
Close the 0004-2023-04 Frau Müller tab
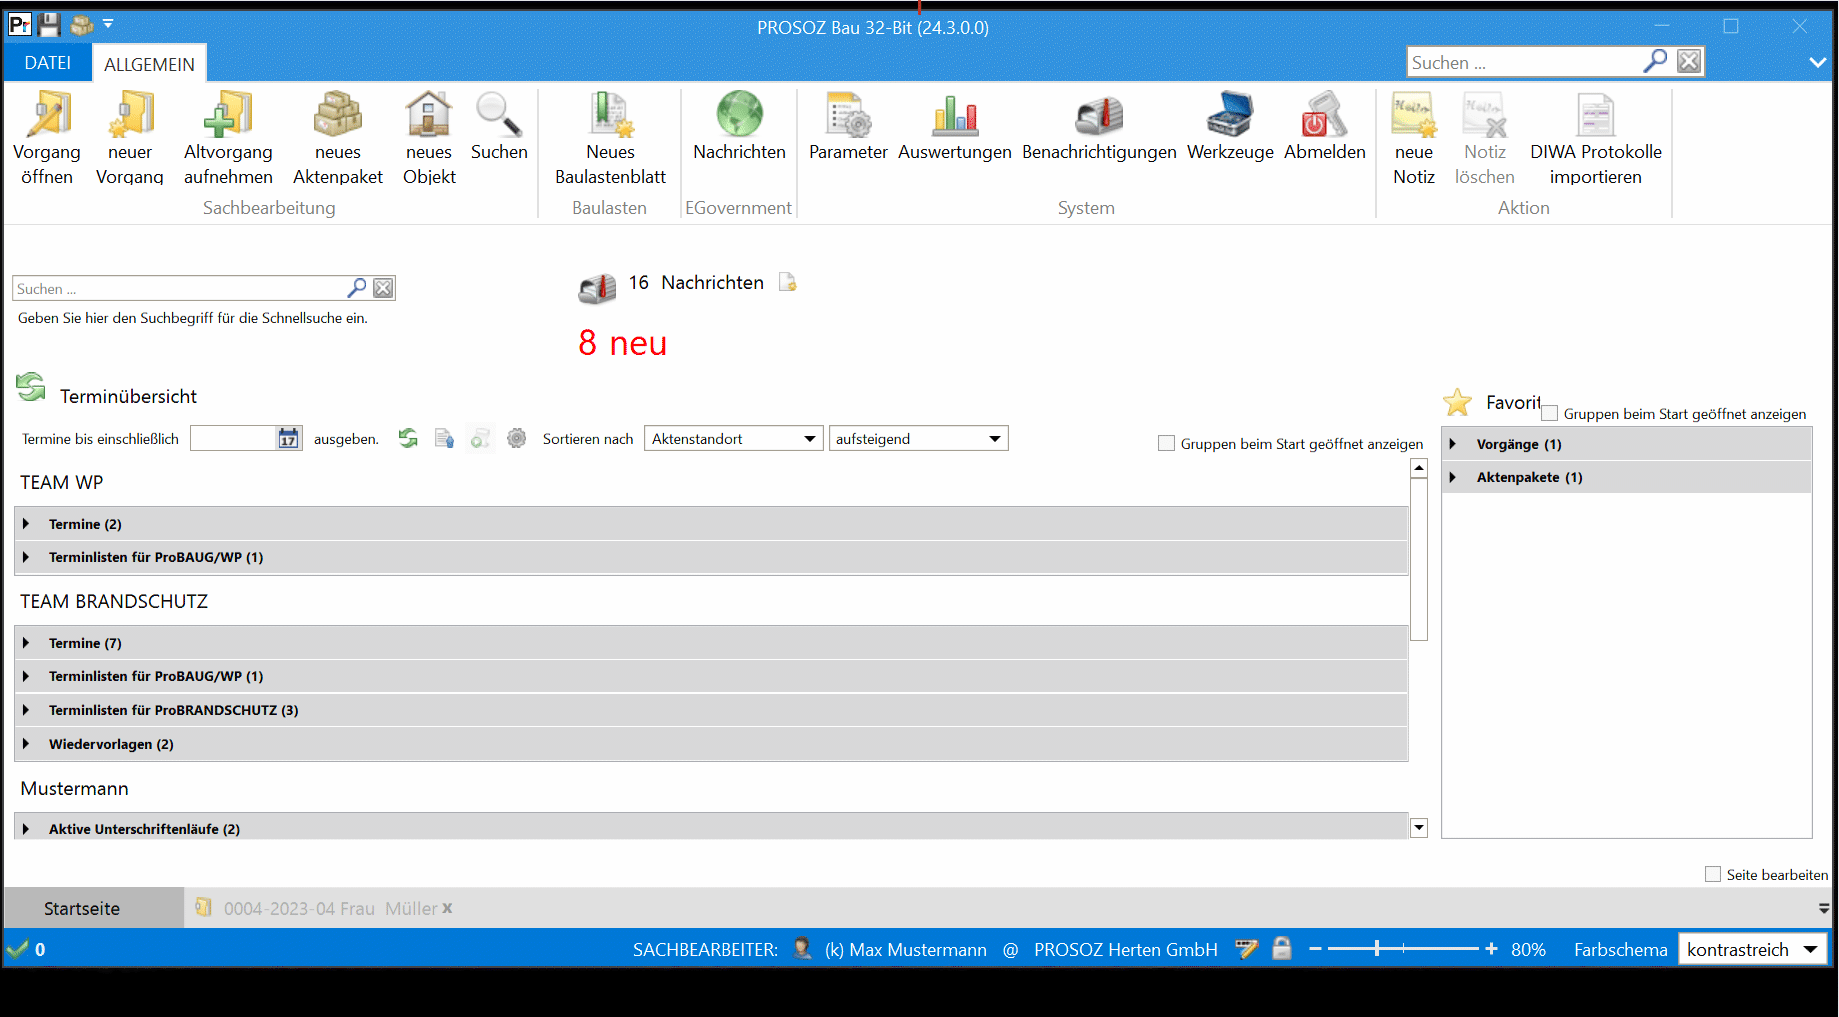447,908
